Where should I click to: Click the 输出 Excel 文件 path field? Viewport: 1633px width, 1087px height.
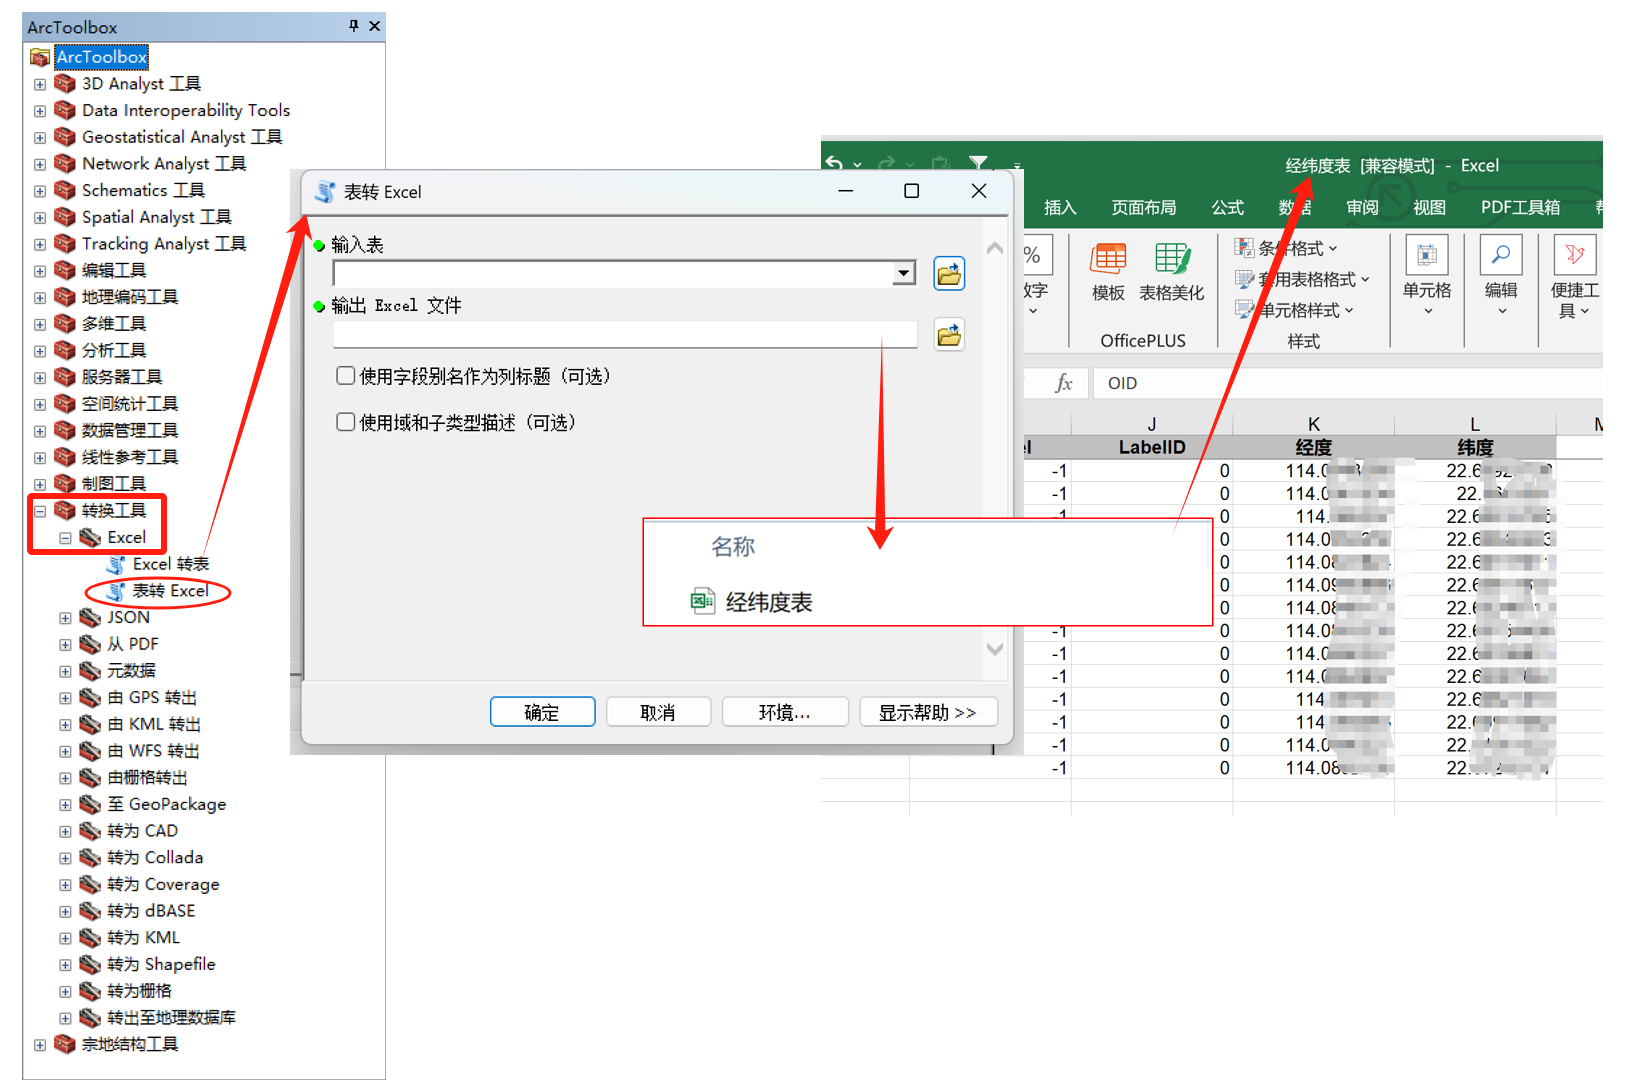coord(625,335)
